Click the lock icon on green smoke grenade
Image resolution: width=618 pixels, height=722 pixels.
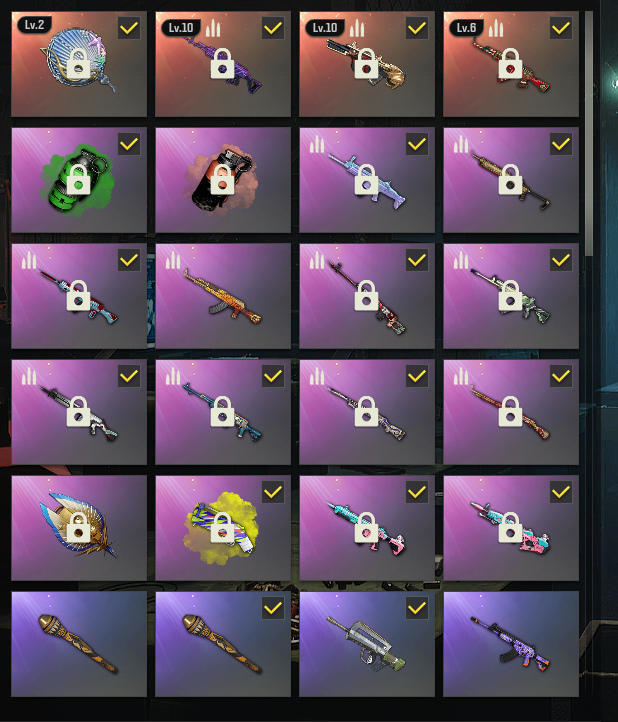click(78, 179)
